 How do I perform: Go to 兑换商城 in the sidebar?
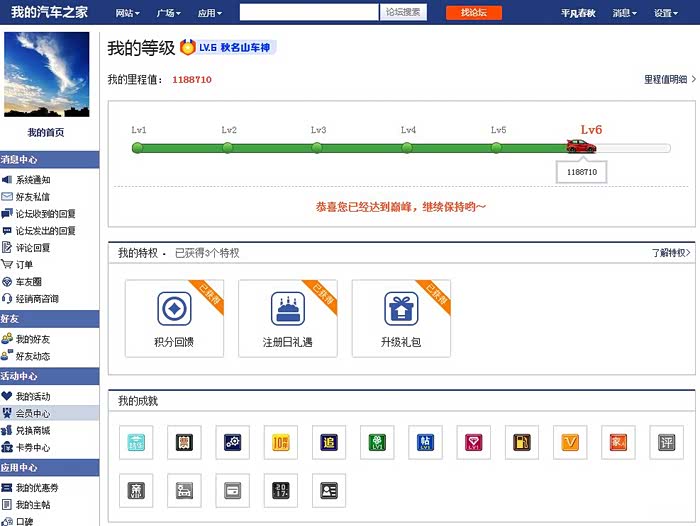click(32, 430)
